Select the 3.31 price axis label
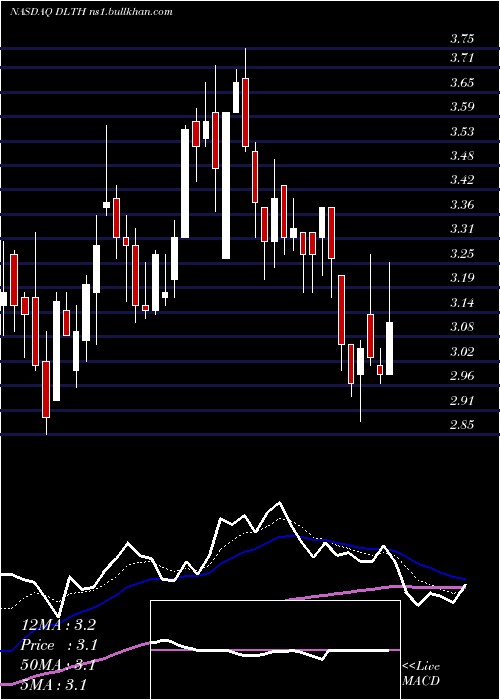Screen dimensions: 500x700 click(x=462, y=229)
